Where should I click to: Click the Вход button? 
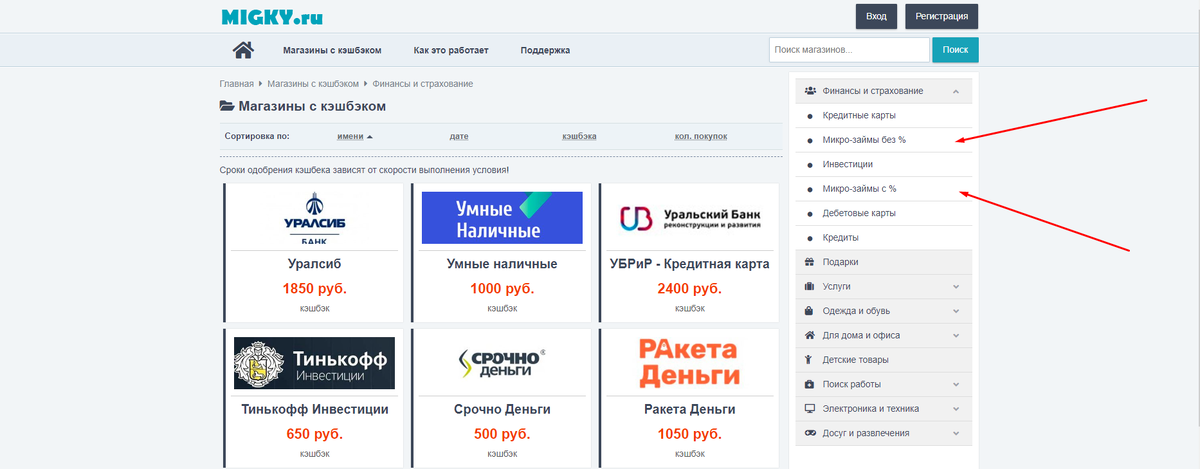(x=876, y=17)
